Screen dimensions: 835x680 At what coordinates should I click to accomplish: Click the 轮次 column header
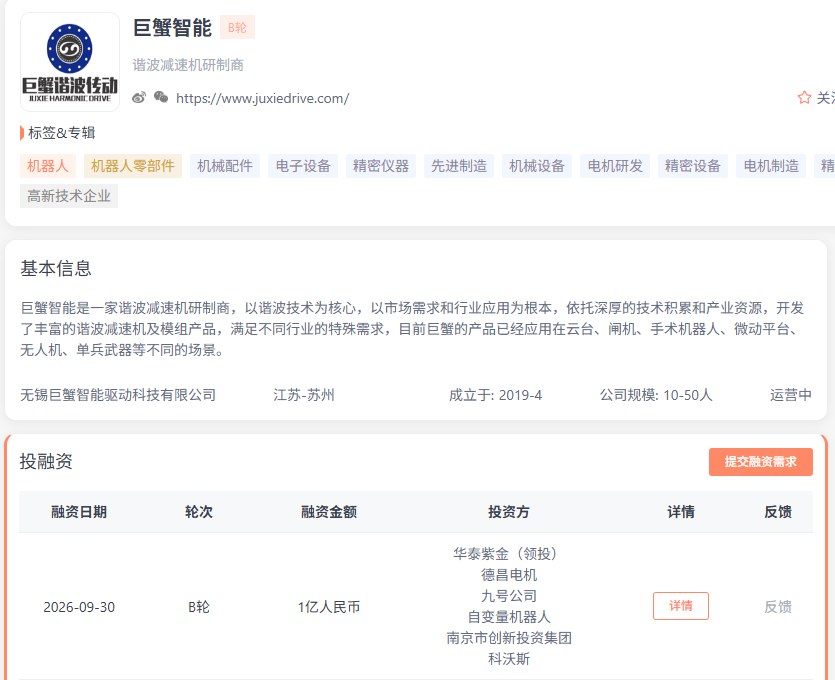tap(199, 512)
